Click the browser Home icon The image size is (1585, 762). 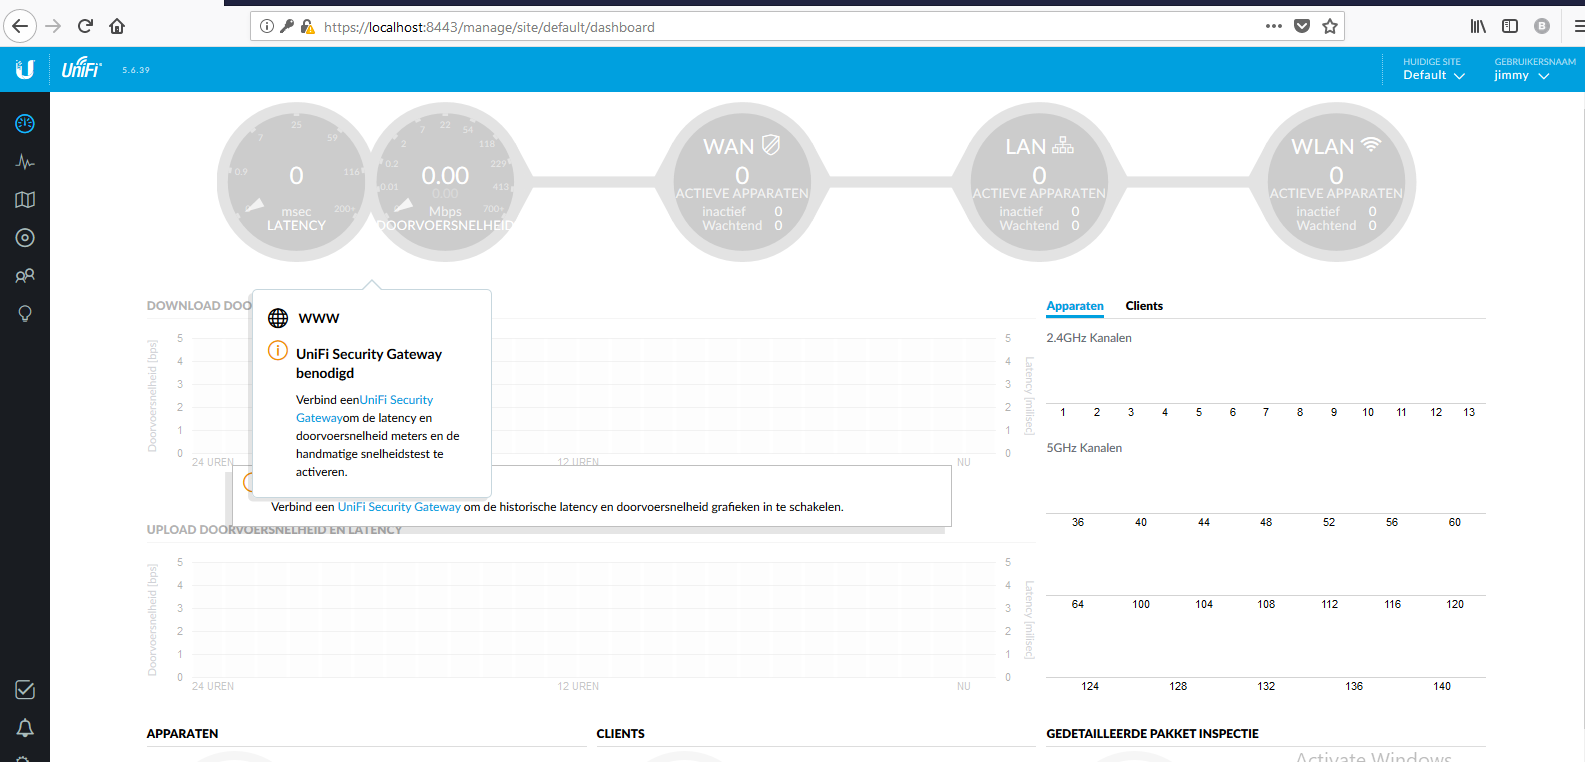pyautogui.click(x=117, y=26)
